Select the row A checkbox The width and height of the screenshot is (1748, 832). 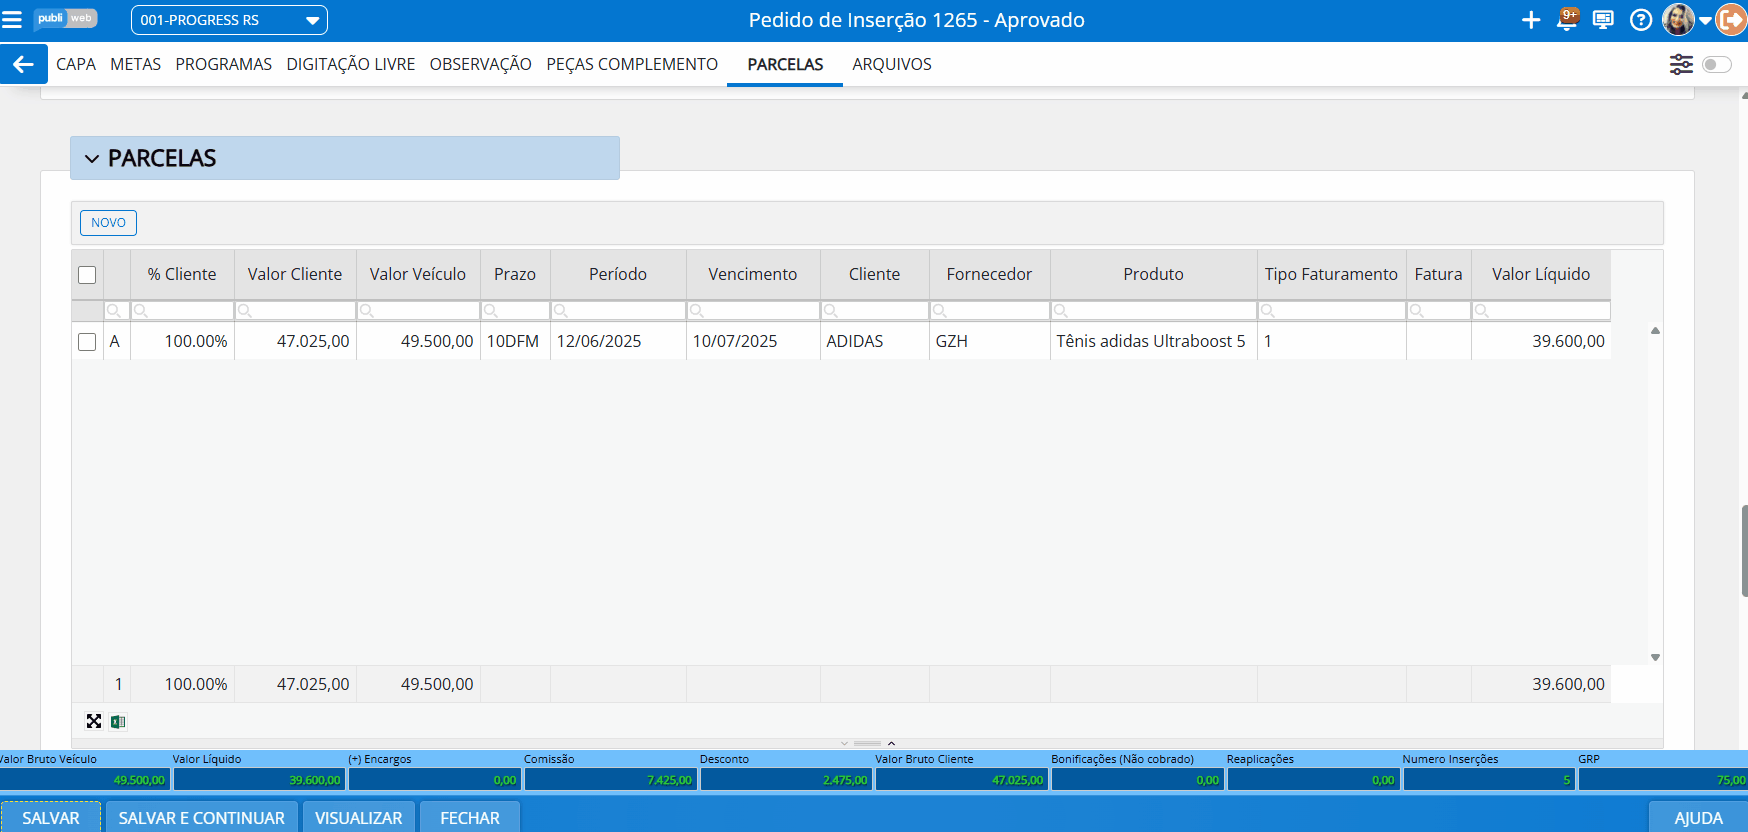87,342
